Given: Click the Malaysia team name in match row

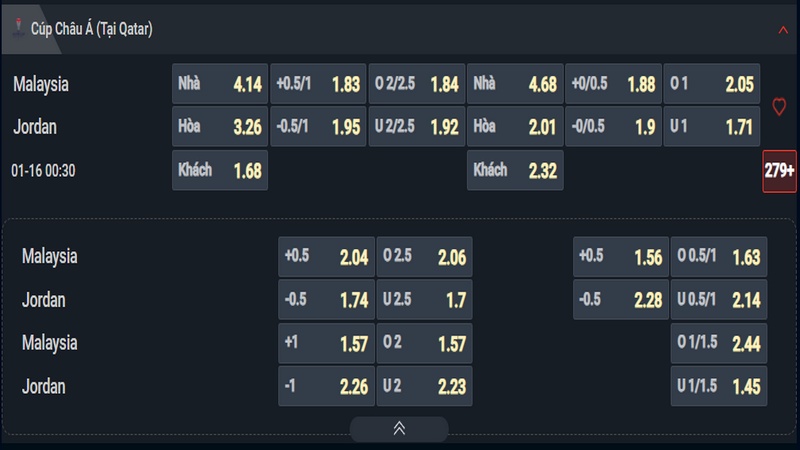Looking at the screenshot, I should point(41,84).
